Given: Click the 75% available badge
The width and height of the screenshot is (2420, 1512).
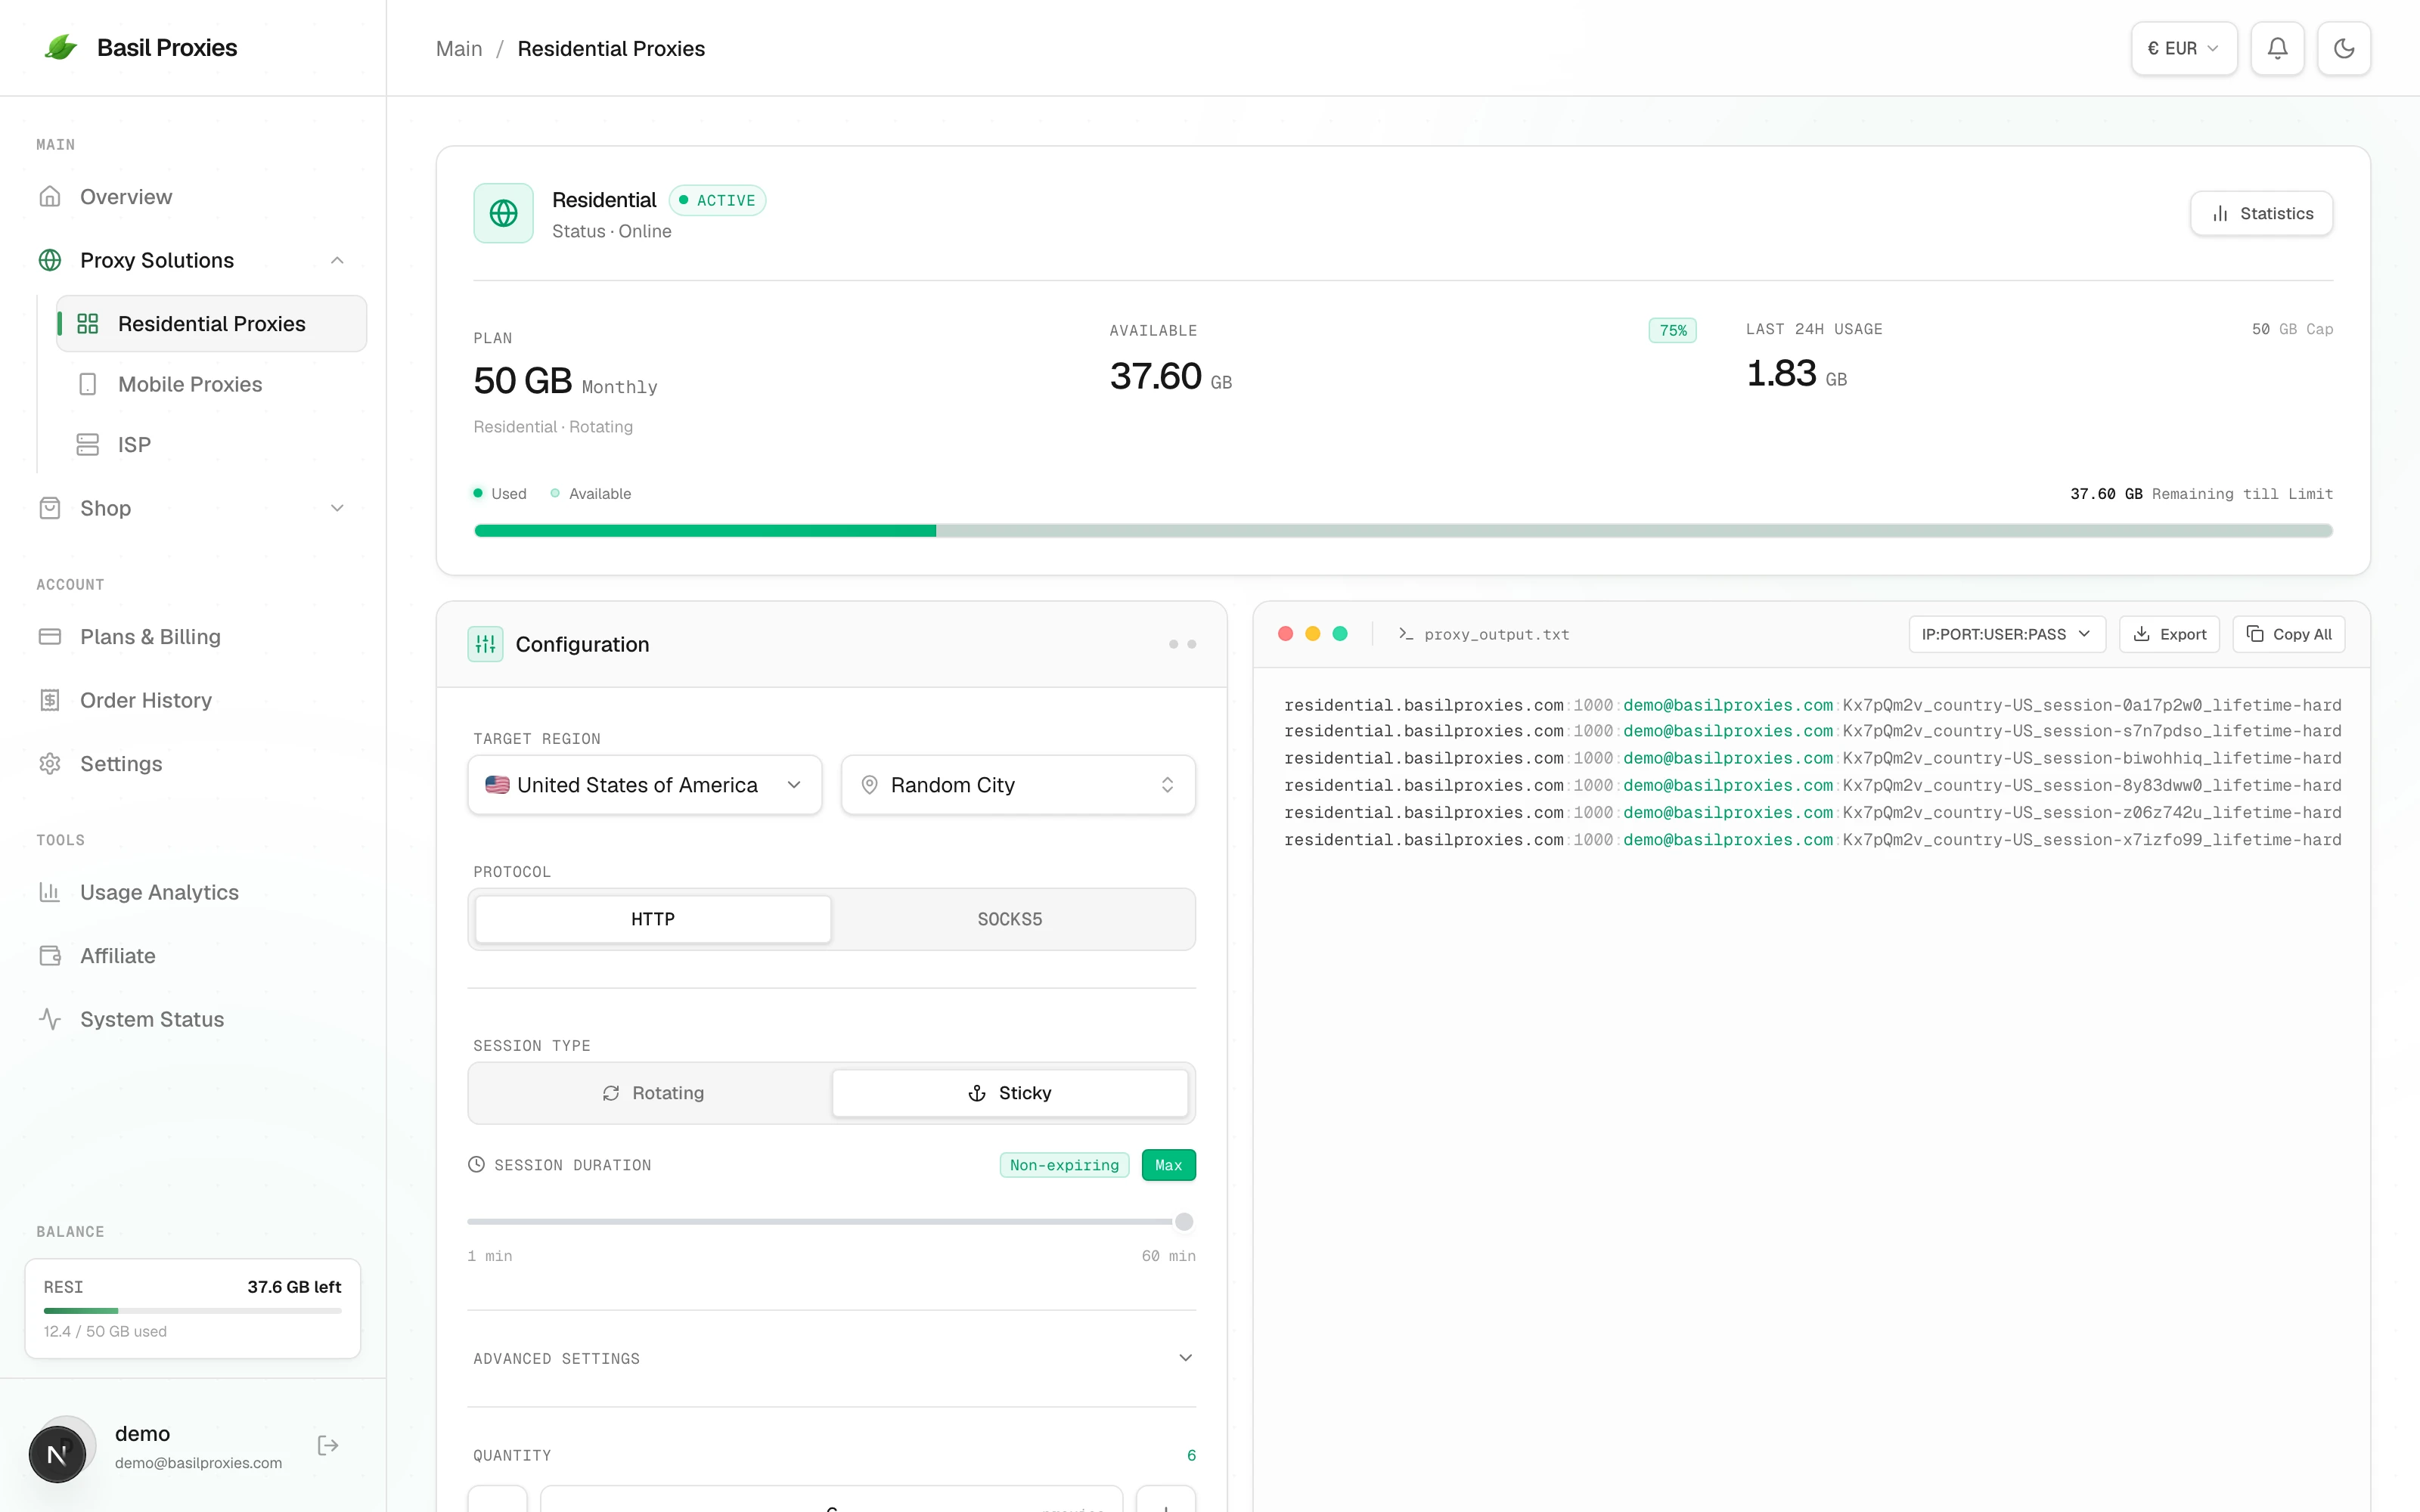Looking at the screenshot, I should click(x=1672, y=330).
